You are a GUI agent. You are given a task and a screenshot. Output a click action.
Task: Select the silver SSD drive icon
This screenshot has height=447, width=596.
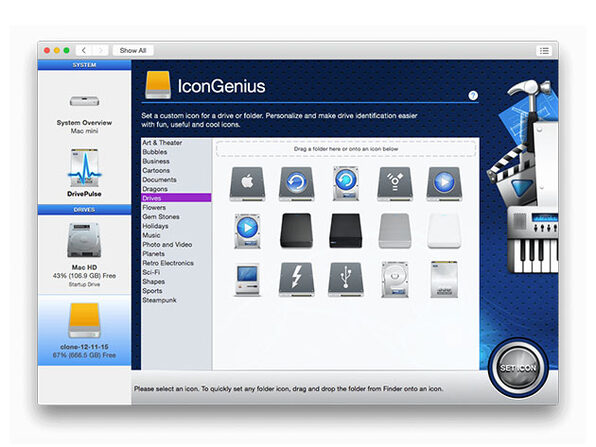pos(444,279)
